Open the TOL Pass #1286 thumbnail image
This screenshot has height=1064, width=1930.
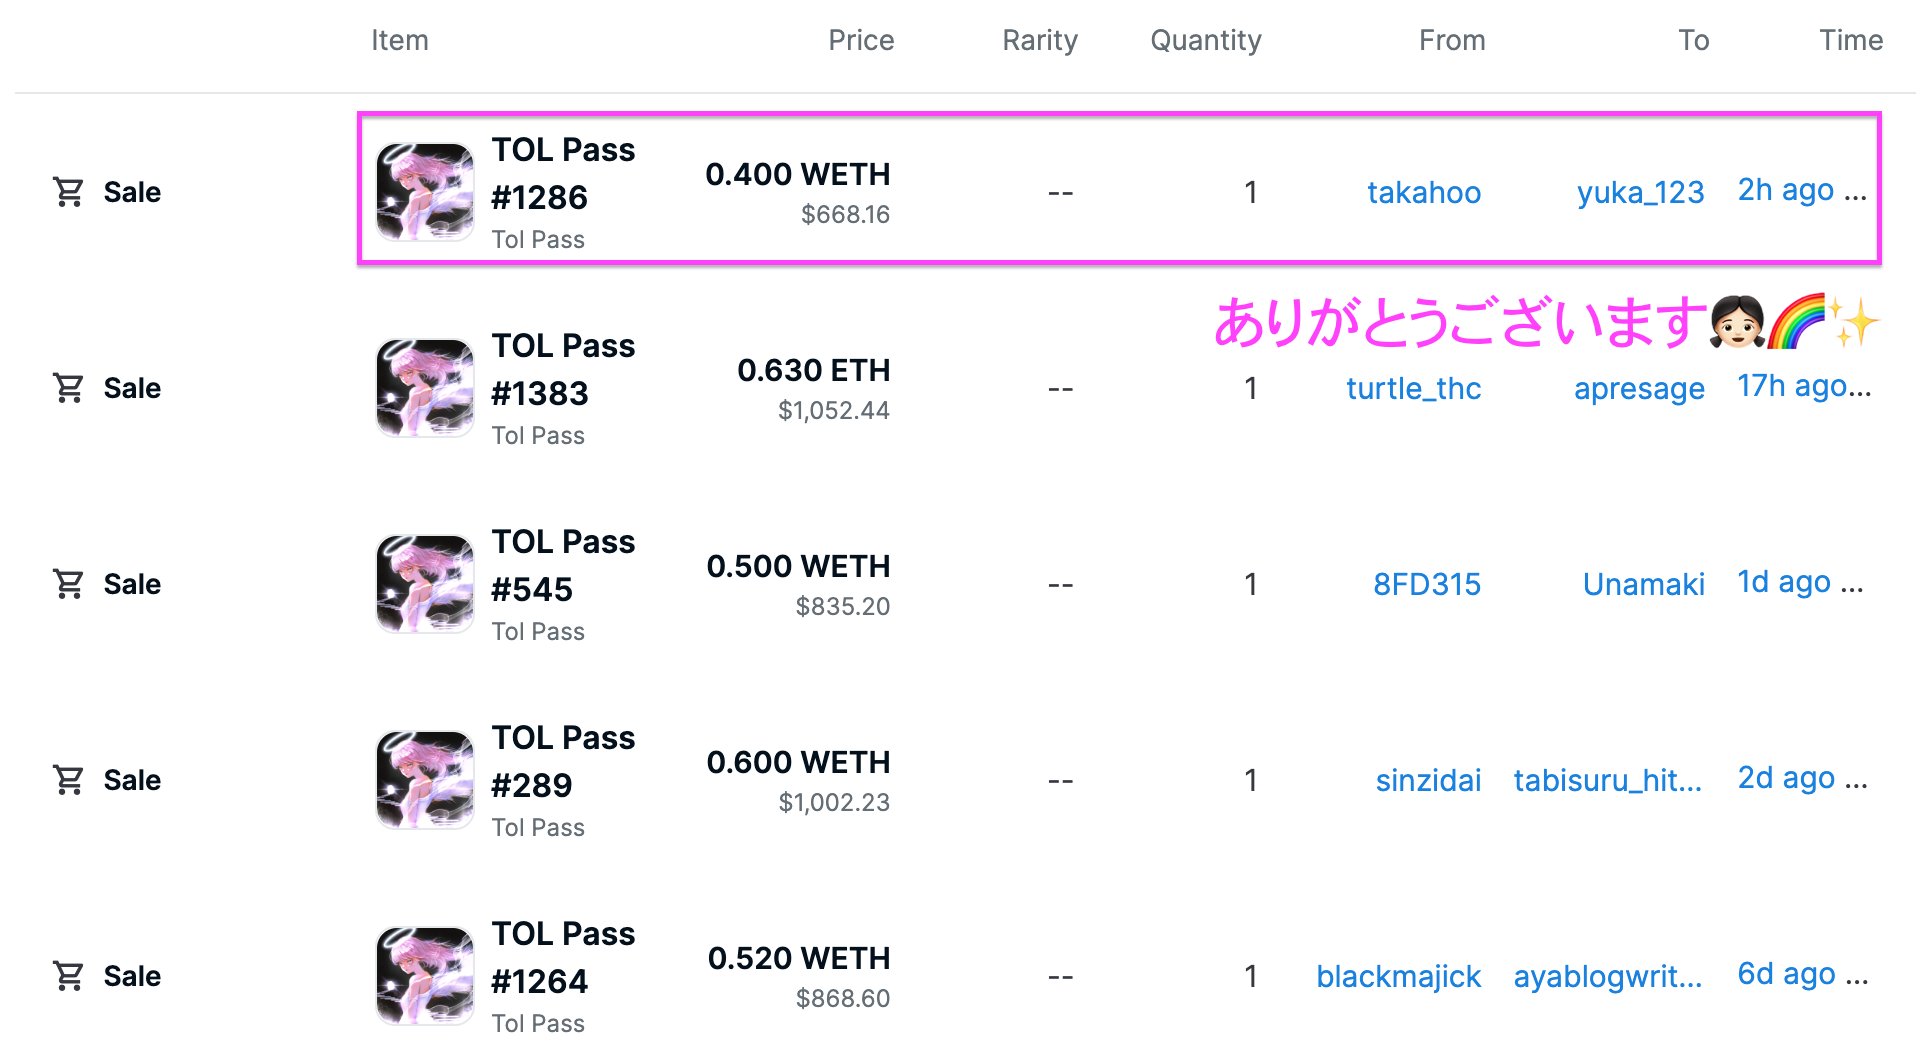pos(425,192)
